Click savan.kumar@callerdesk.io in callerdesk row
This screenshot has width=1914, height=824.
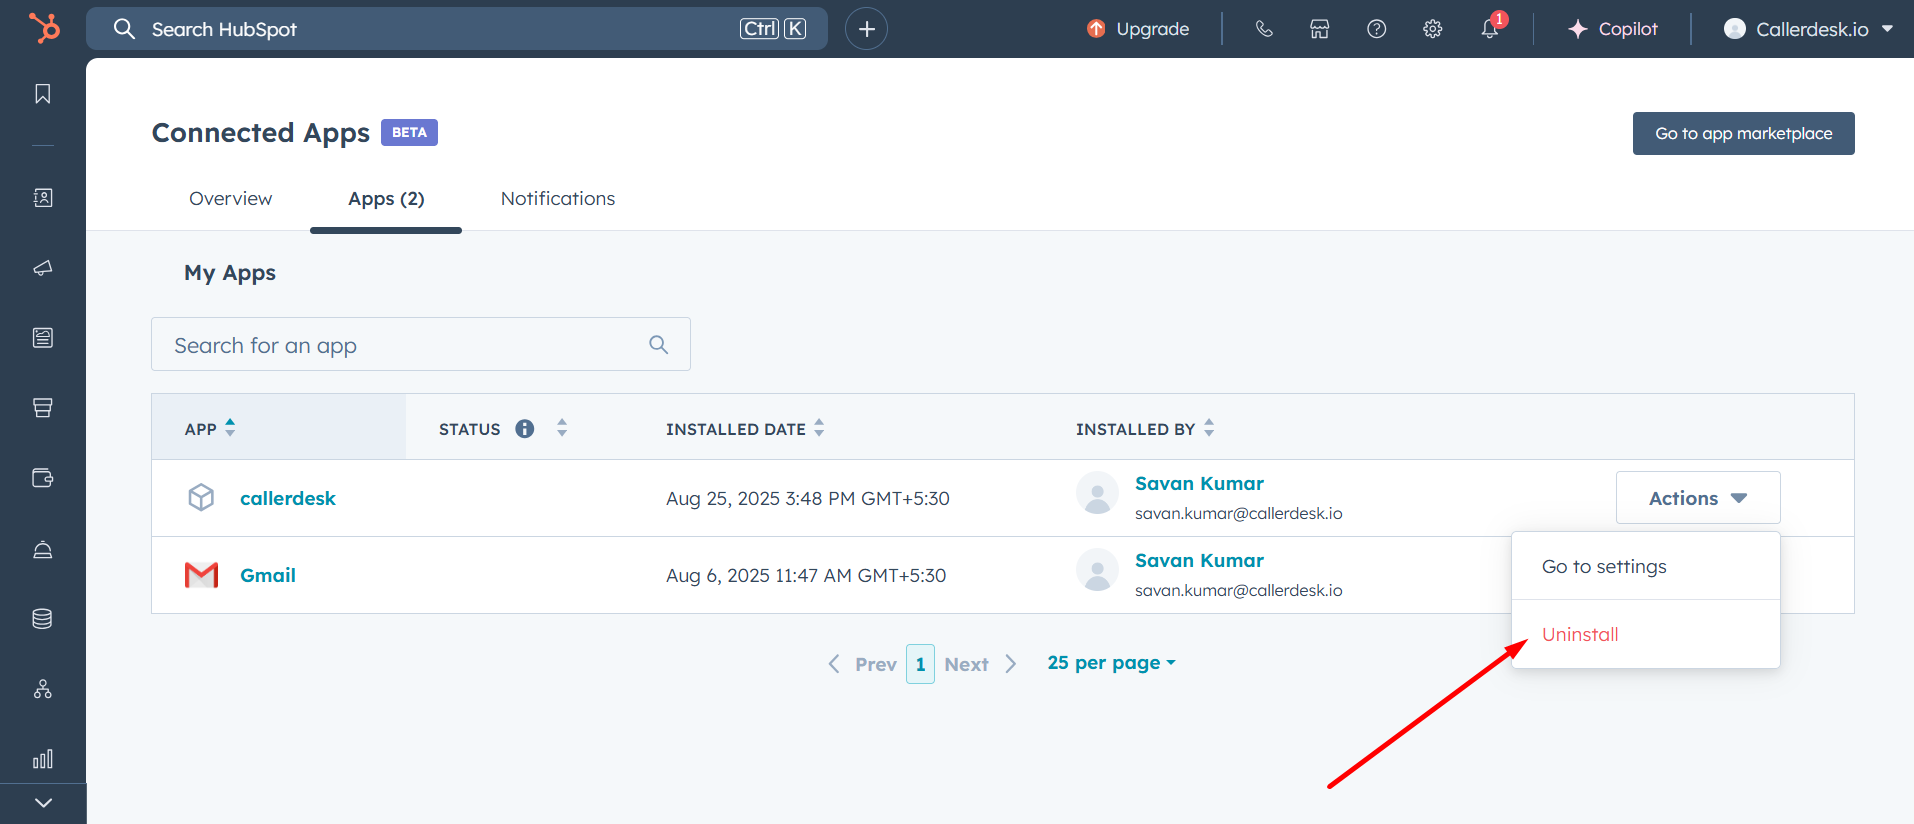(1238, 513)
